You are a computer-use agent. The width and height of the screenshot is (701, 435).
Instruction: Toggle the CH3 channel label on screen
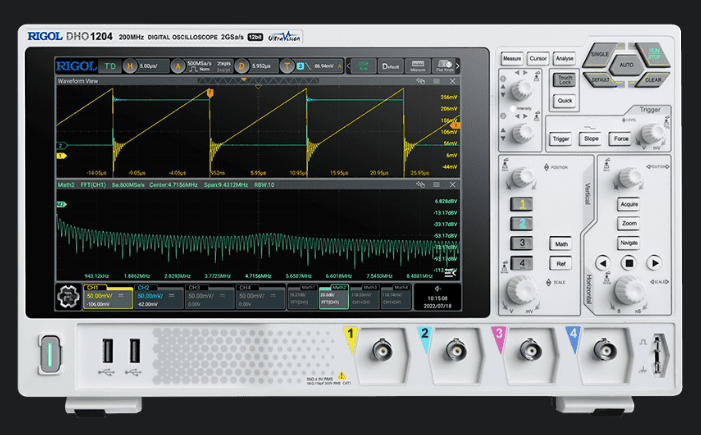194,287
